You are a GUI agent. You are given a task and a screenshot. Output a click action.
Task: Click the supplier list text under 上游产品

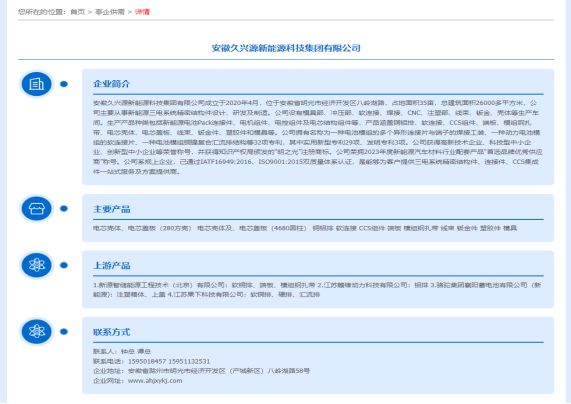[317, 290]
